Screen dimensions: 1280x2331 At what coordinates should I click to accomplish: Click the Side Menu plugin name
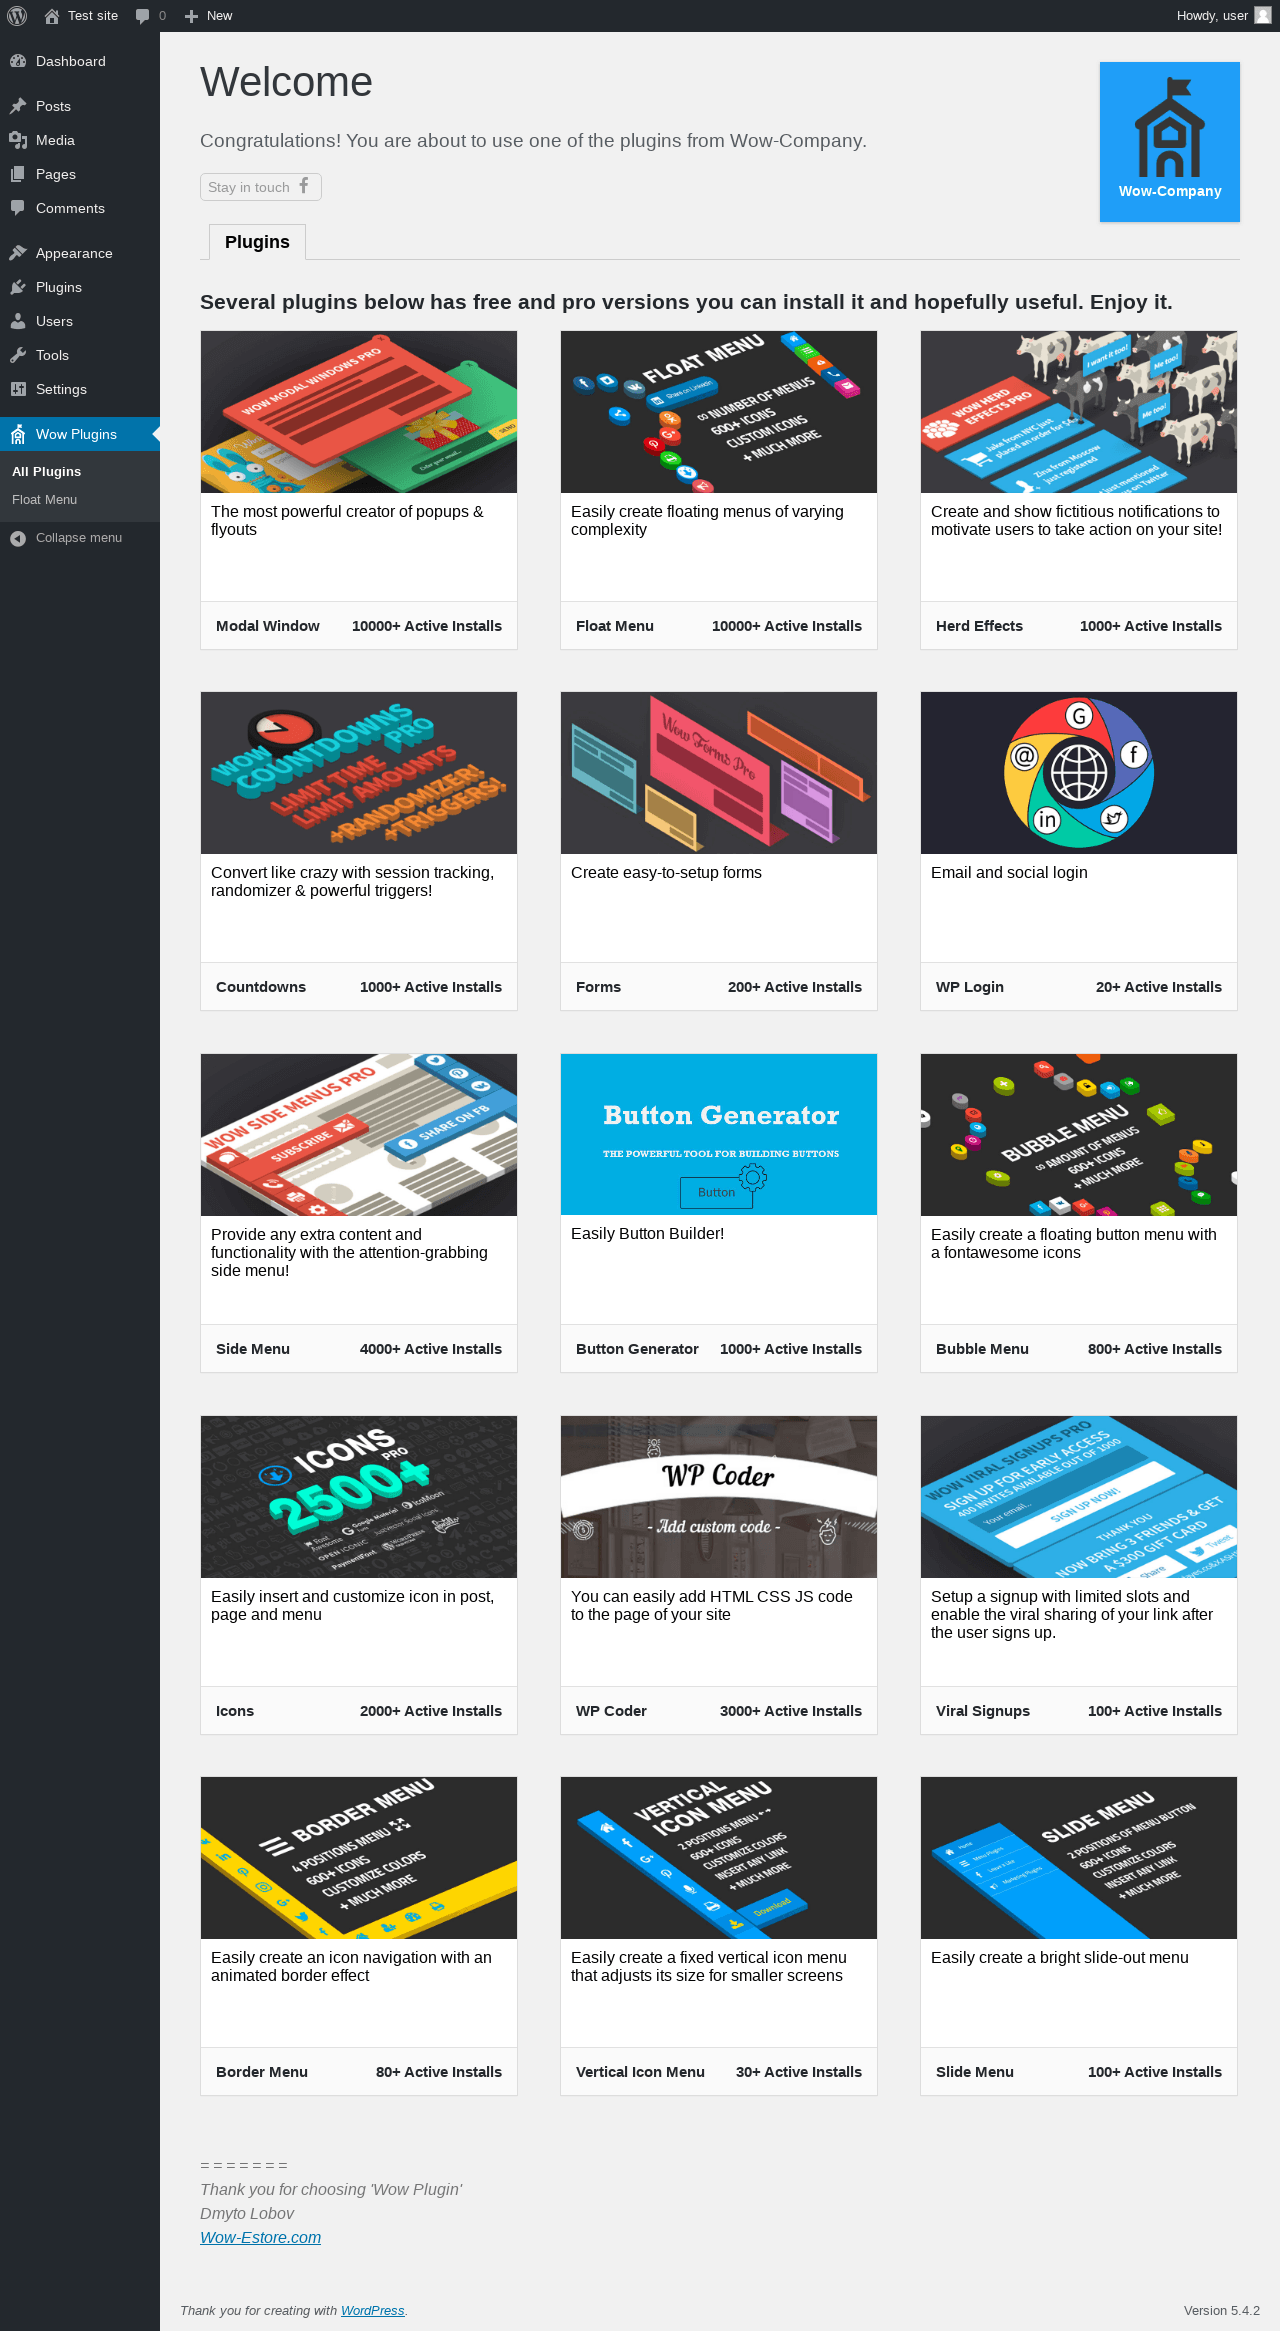[x=253, y=1349]
